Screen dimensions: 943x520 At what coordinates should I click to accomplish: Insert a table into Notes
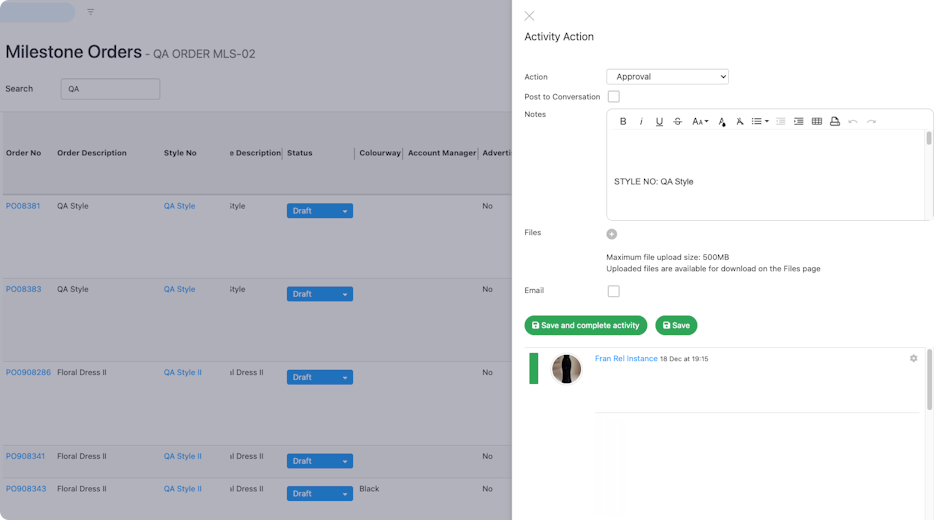[817, 121]
